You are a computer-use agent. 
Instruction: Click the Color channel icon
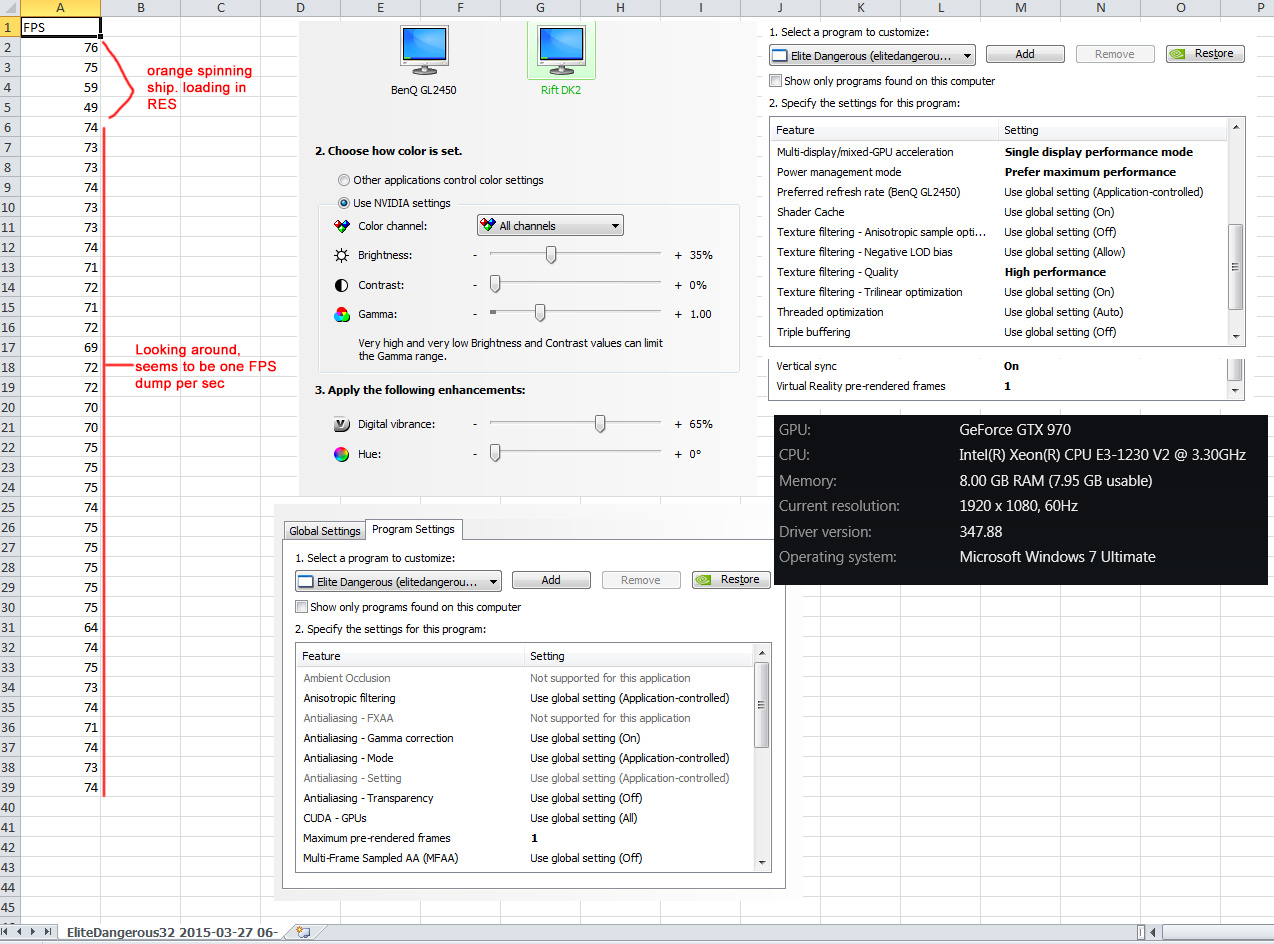pyautogui.click(x=342, y=226)
